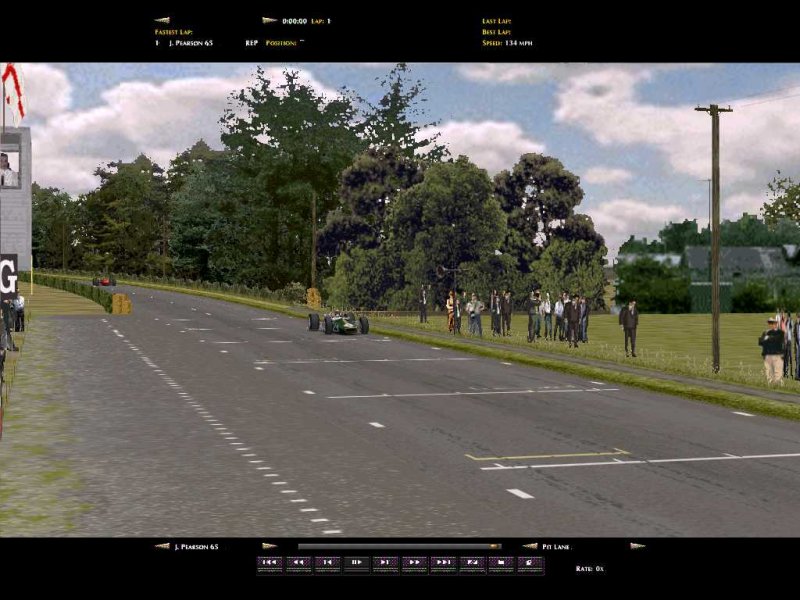800x600 pixels.
Task: Click the Speed: 134 mph readout
Action: pos(507,43)
